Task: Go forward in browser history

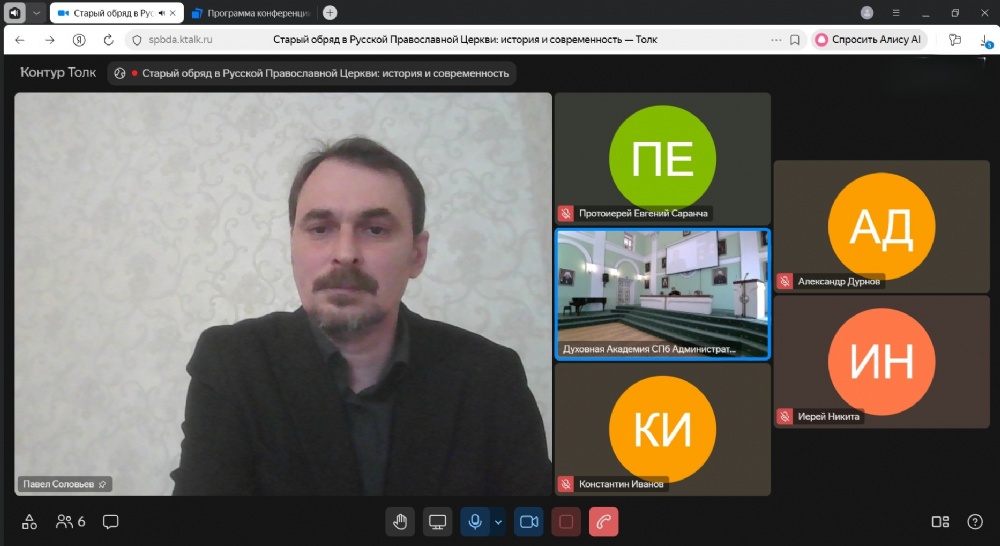Action: coord(50,40)
